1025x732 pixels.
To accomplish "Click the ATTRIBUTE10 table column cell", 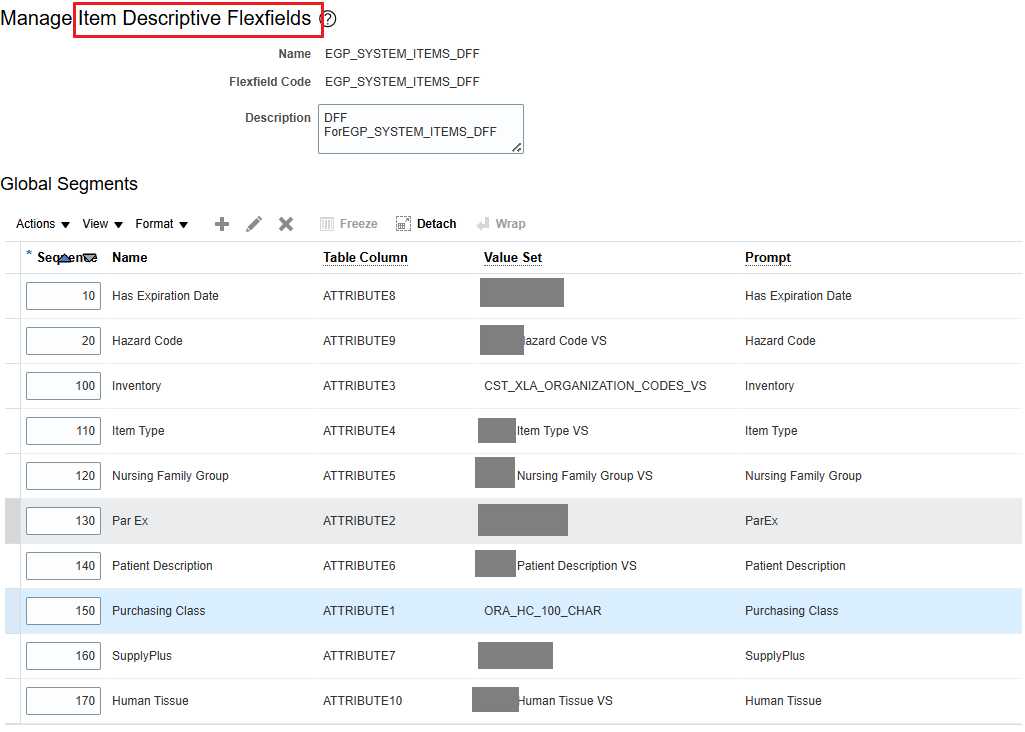I will click(x=362, y=701).
